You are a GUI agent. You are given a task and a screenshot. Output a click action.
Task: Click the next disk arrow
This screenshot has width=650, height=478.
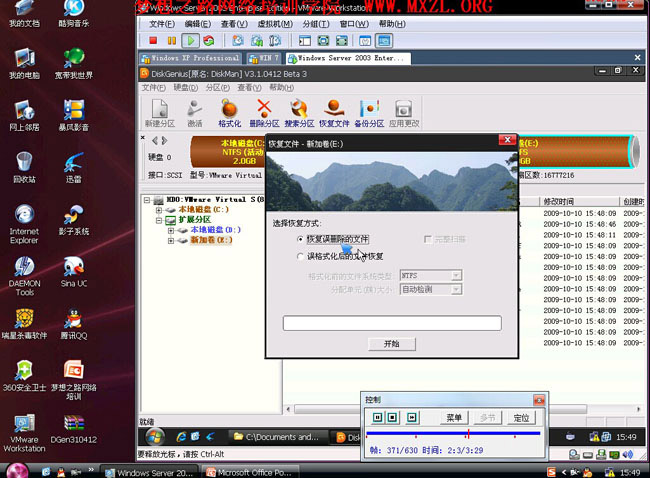[x=165, y=141]
